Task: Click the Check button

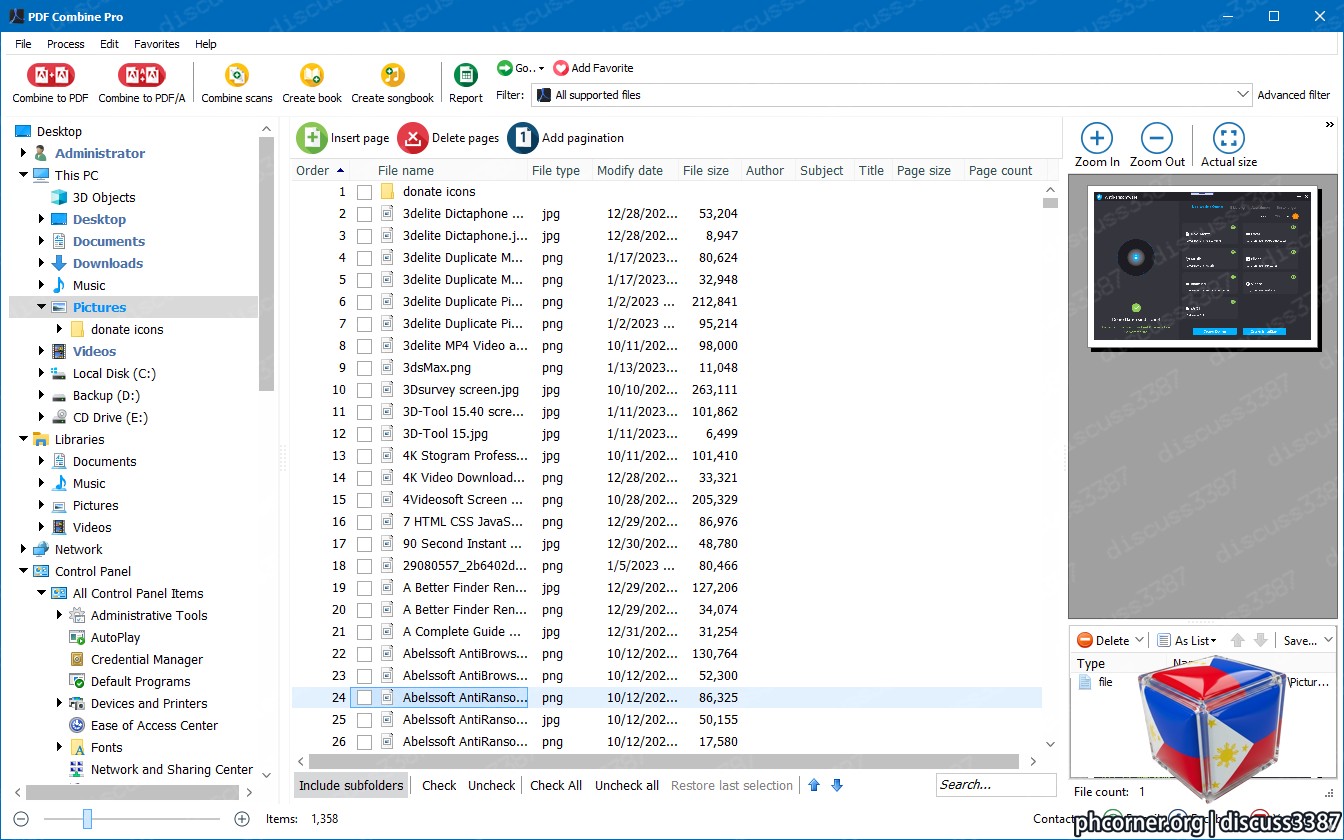Action: click(439, 785)
